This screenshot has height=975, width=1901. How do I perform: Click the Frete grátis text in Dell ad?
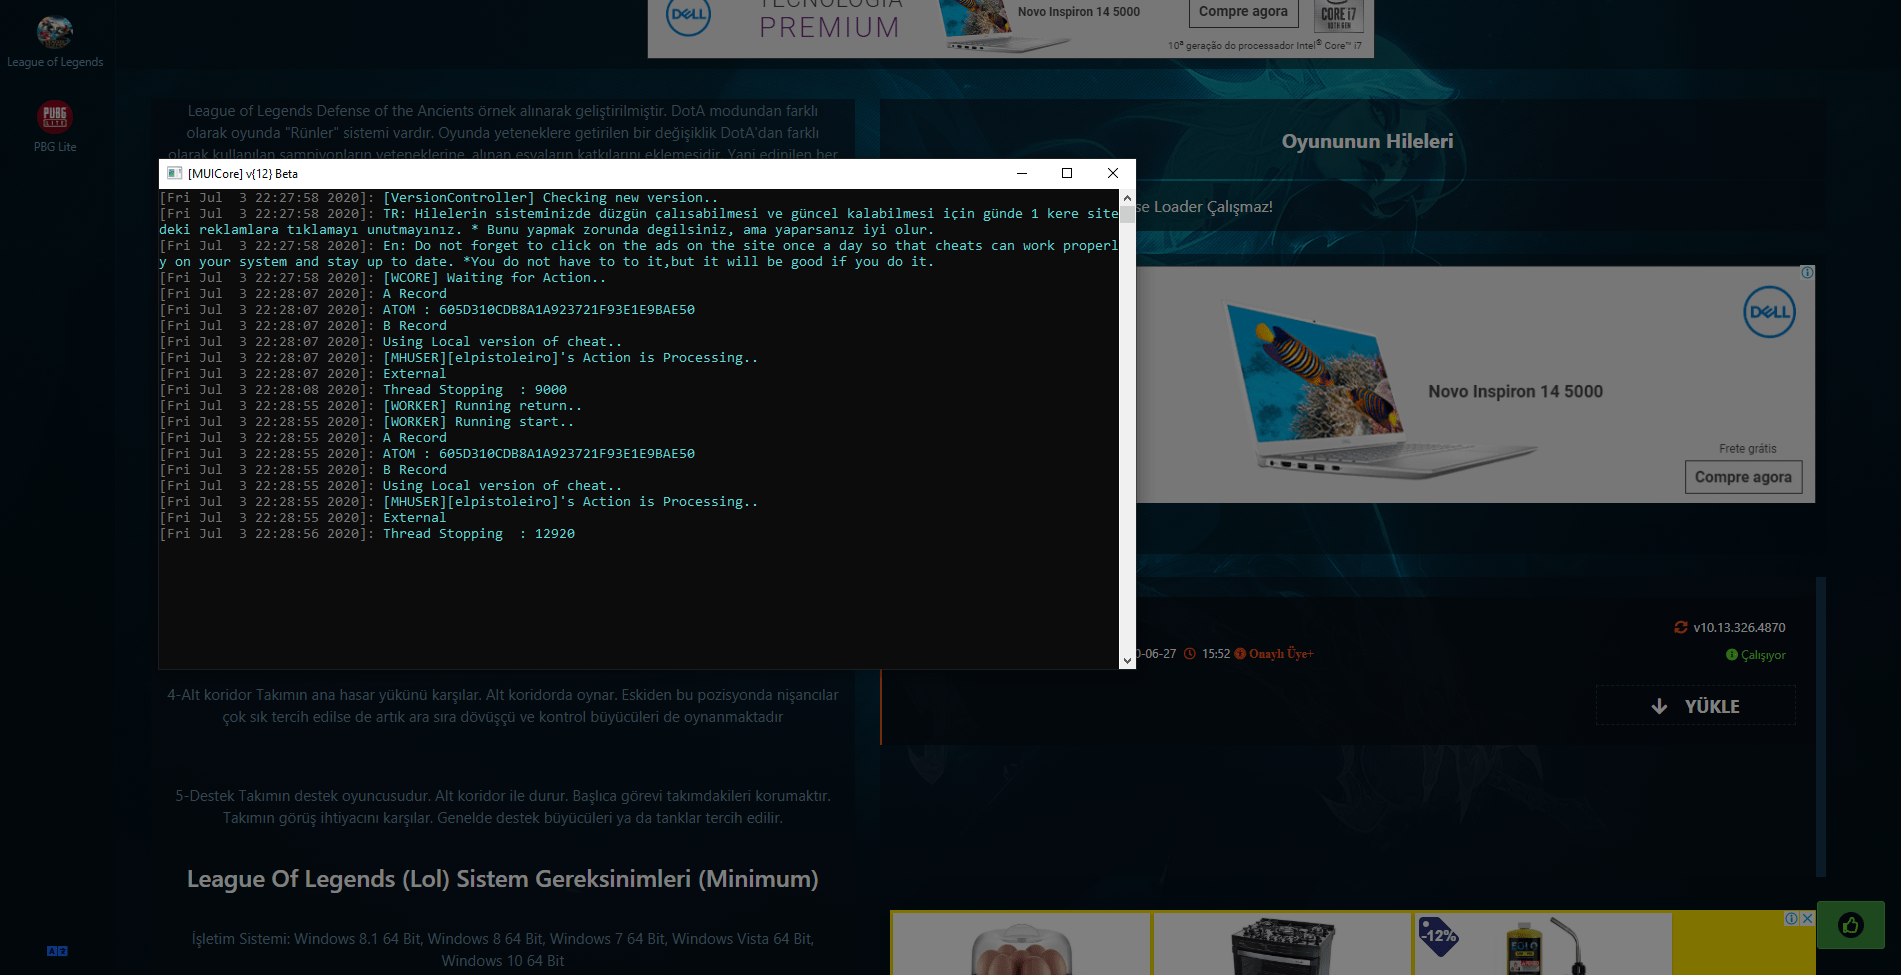coord(1748,449)
